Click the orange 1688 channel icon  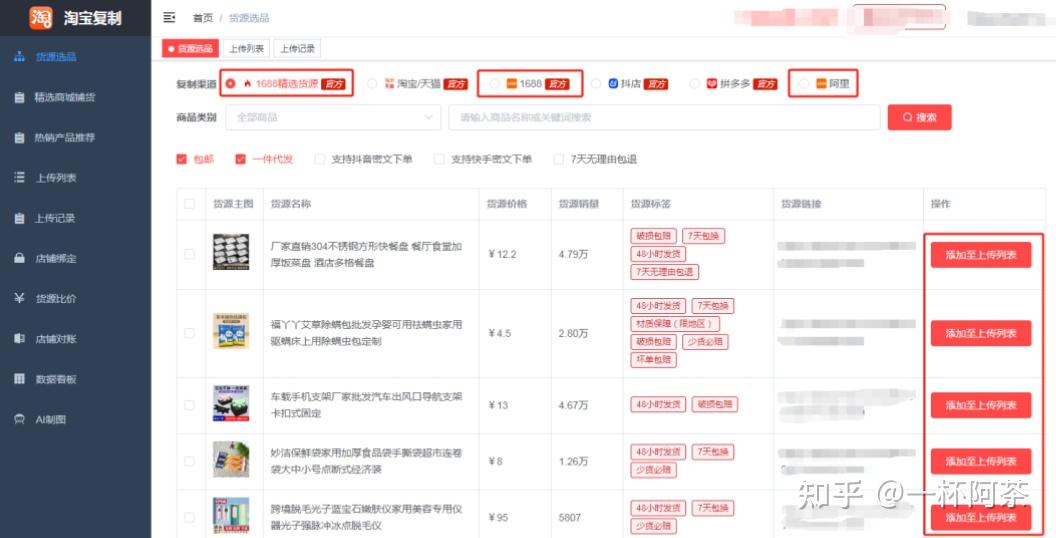point(511,83)
